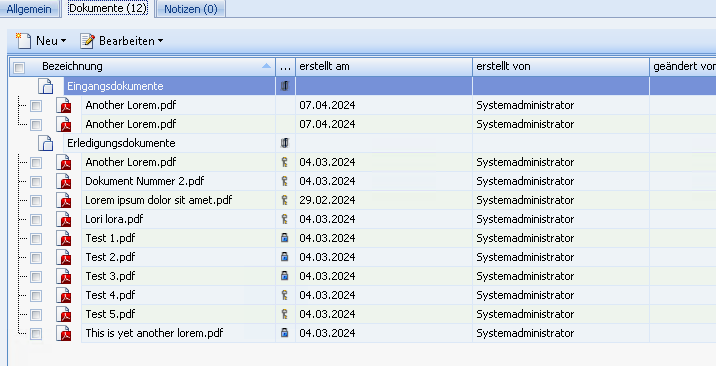716x366 pixels.
Task: Check the box for Lori lora.pdf
Action: pos(36,220)
